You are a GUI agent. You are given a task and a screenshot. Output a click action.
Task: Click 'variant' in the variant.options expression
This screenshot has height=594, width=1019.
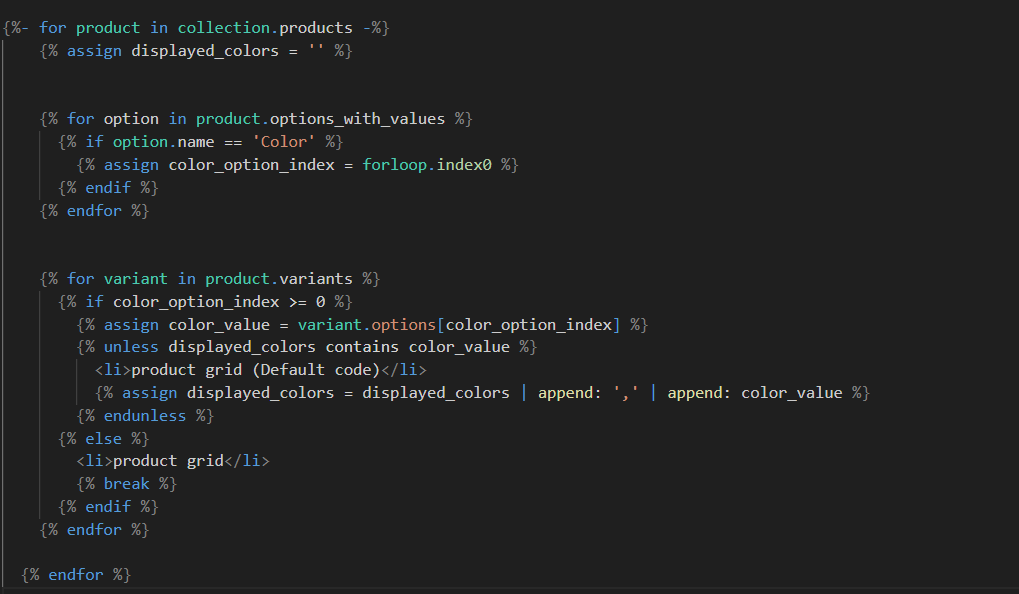[330, 324]
